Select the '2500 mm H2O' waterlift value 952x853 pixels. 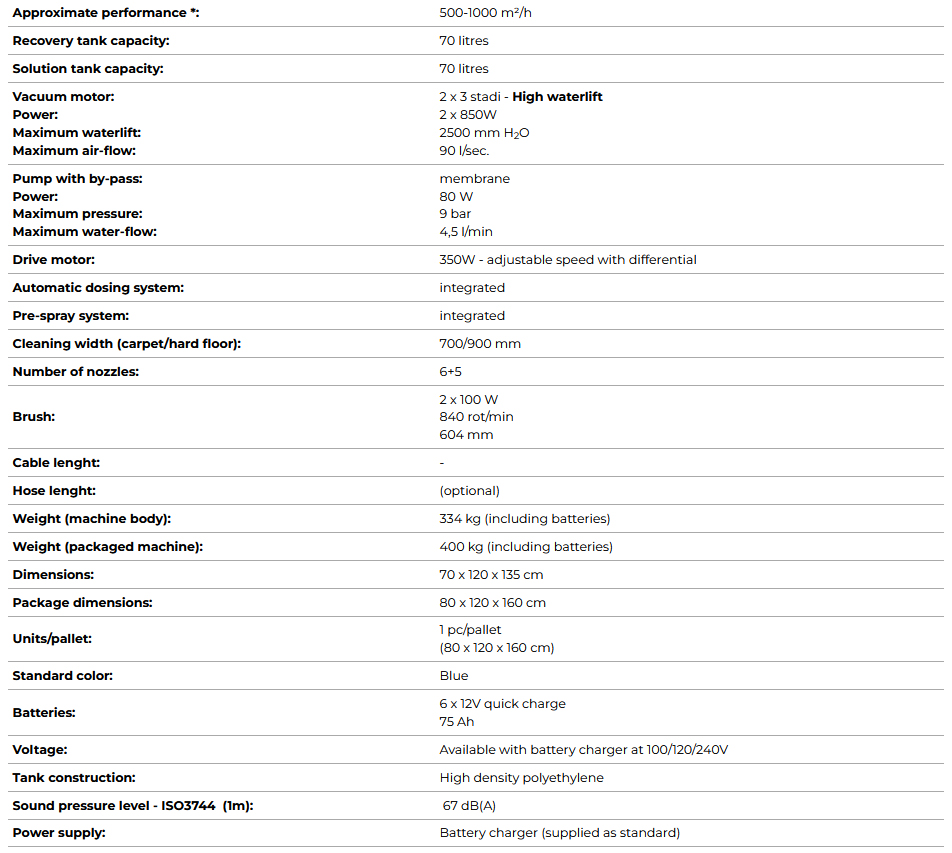click(484, 133)
